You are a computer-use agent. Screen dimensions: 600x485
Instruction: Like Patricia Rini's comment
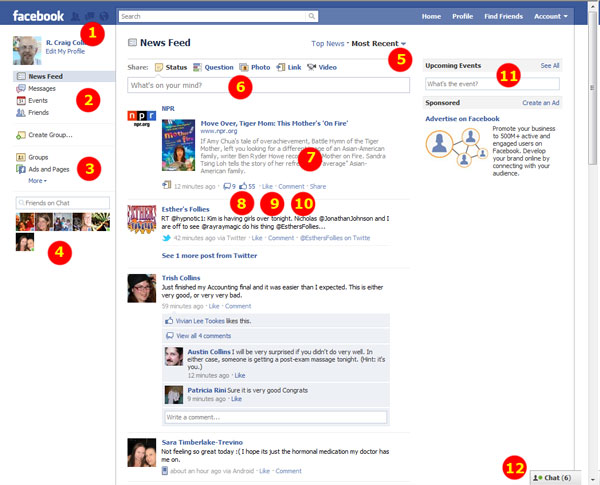tap(236, 399)
